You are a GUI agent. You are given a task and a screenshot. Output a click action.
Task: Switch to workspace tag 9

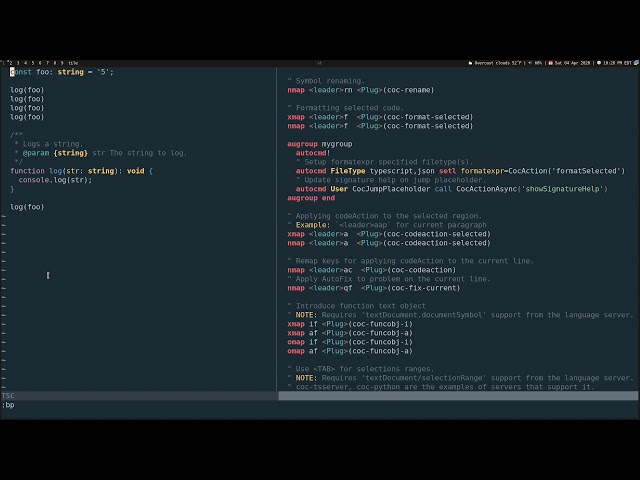[62, 63]
